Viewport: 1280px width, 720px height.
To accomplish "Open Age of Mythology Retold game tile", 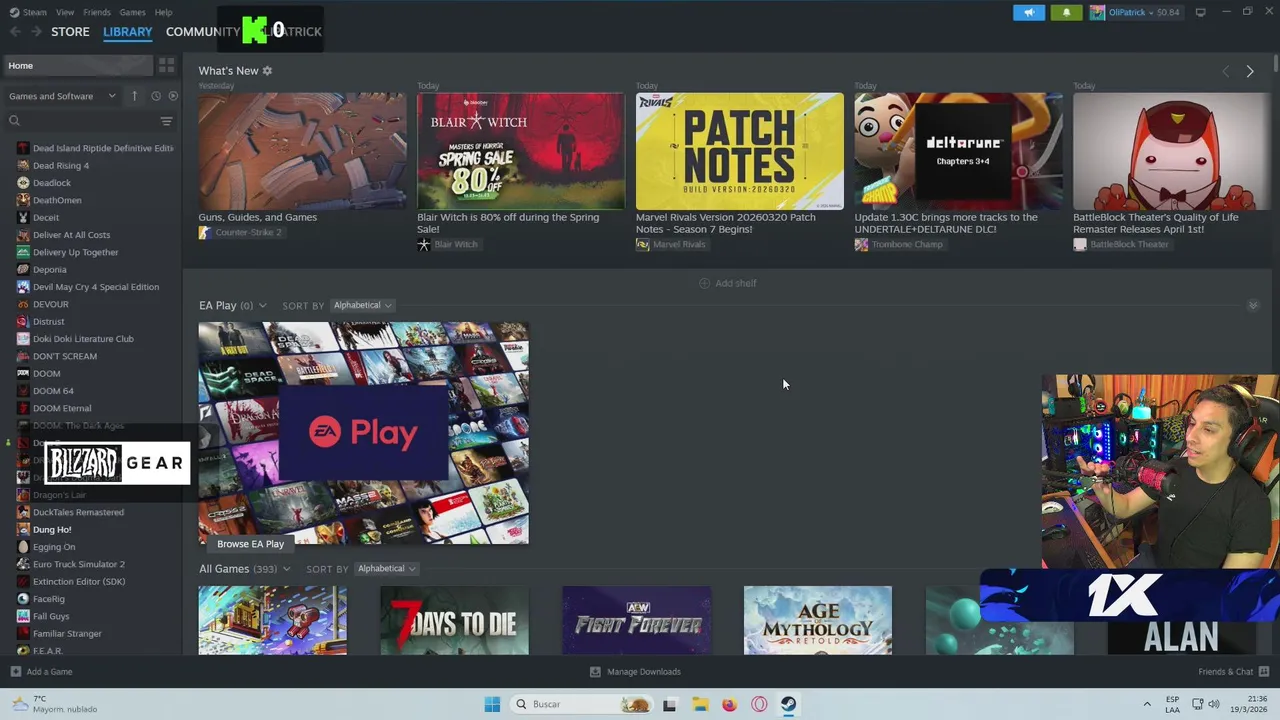I will click(x=818, y=621).
